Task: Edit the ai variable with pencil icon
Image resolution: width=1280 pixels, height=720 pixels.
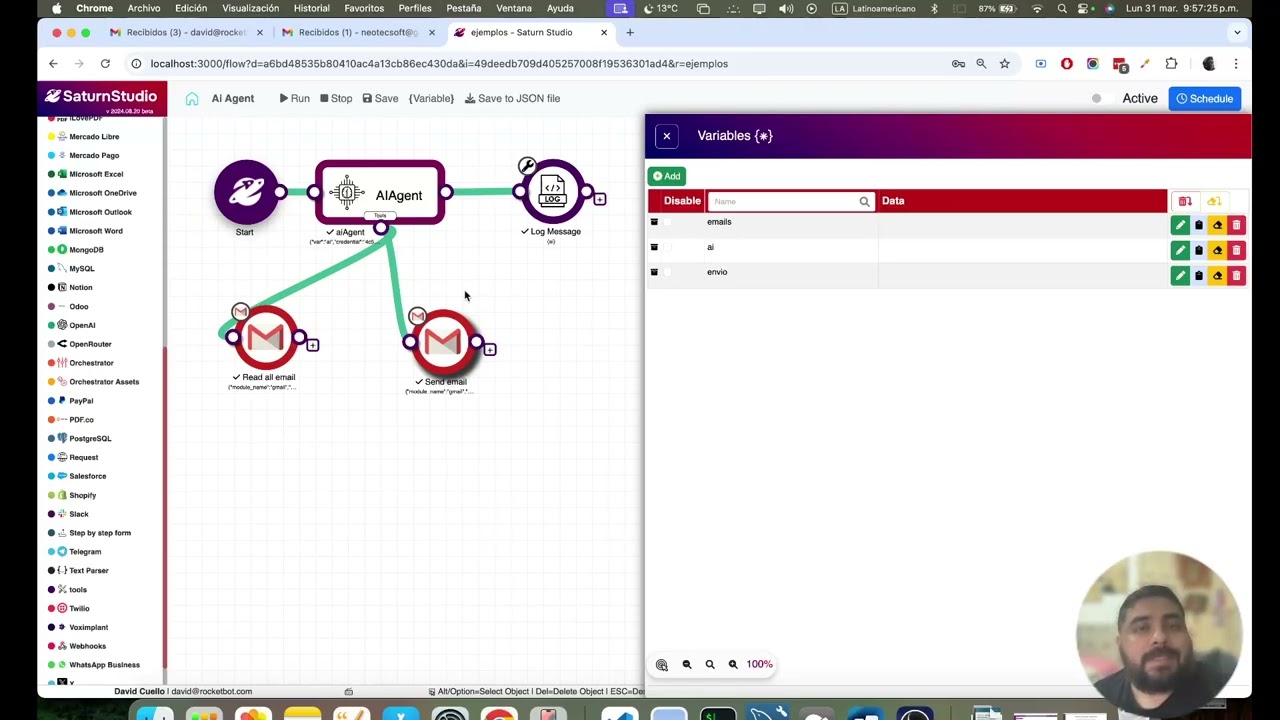Action: [1180, 250]
